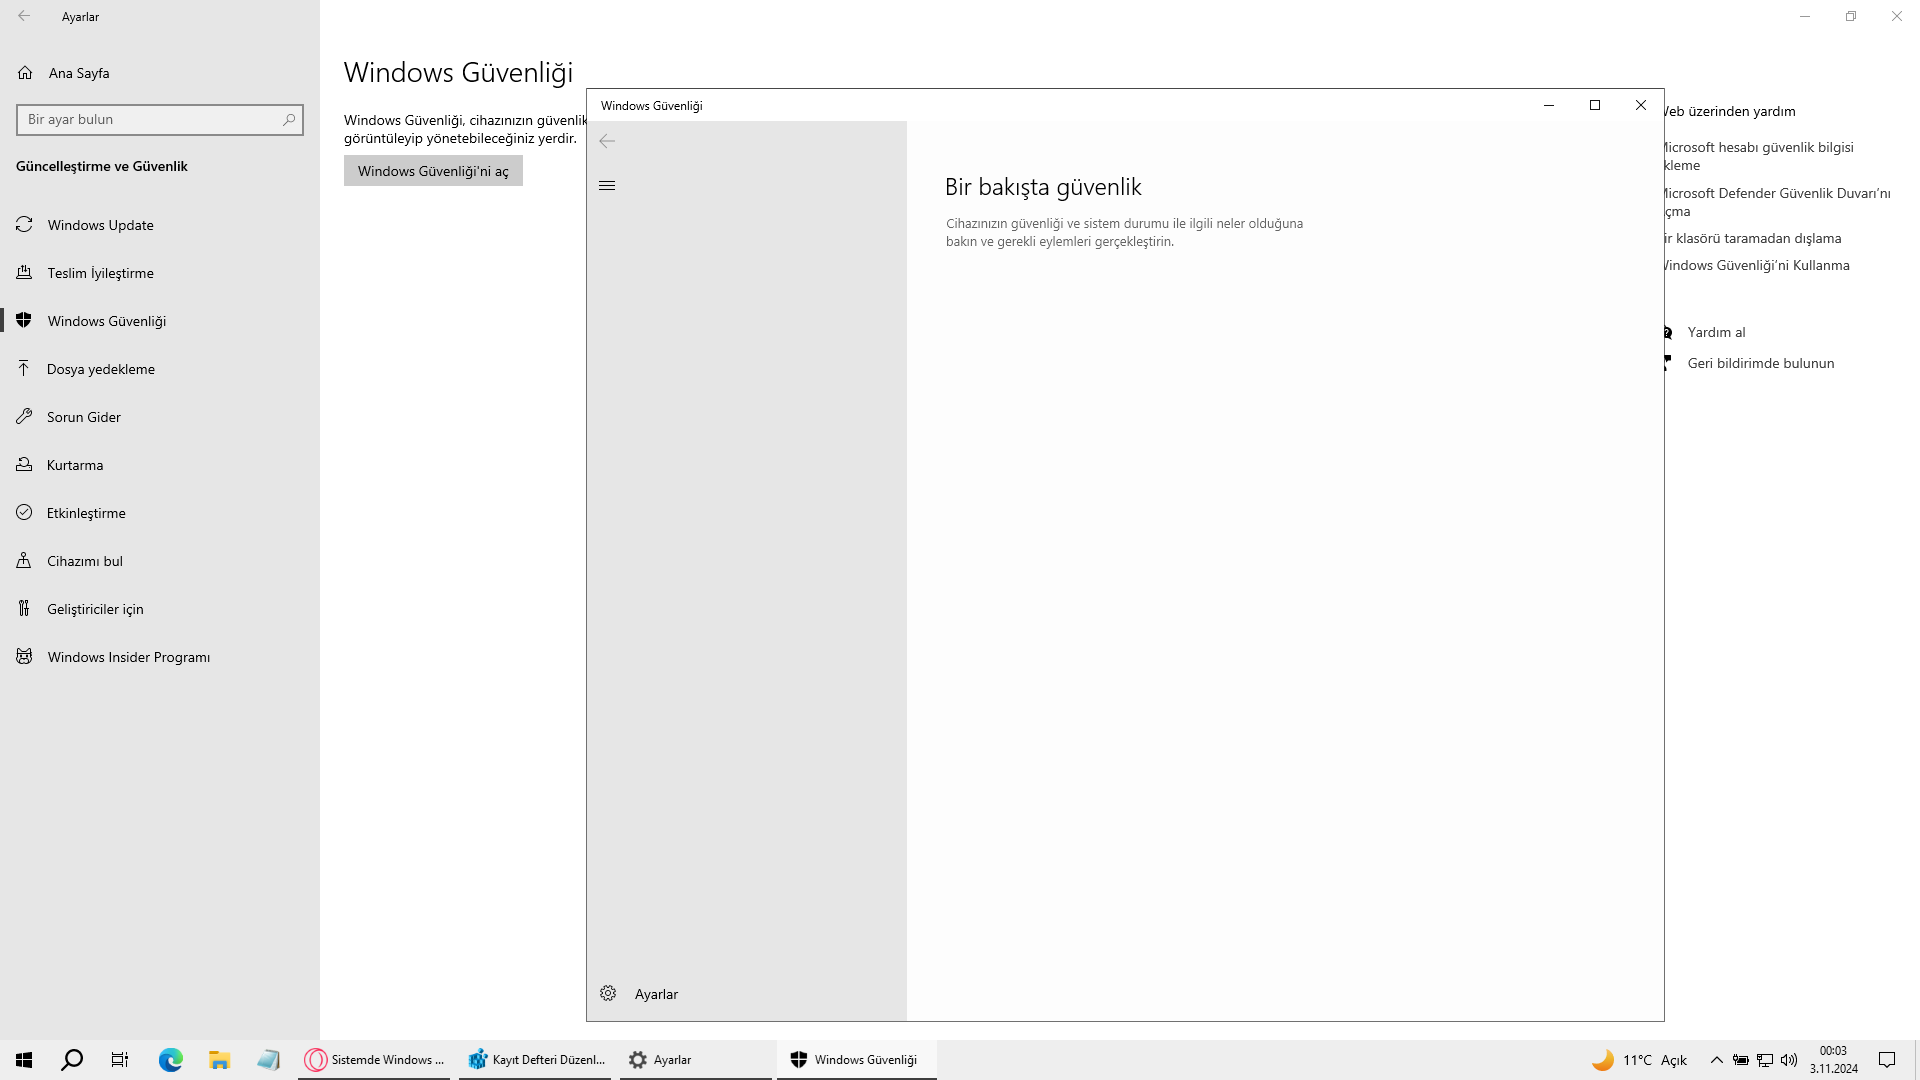This screenshot has height=1080, width=1920.
Task: Open Sorun Gider page
Action: 84,417
